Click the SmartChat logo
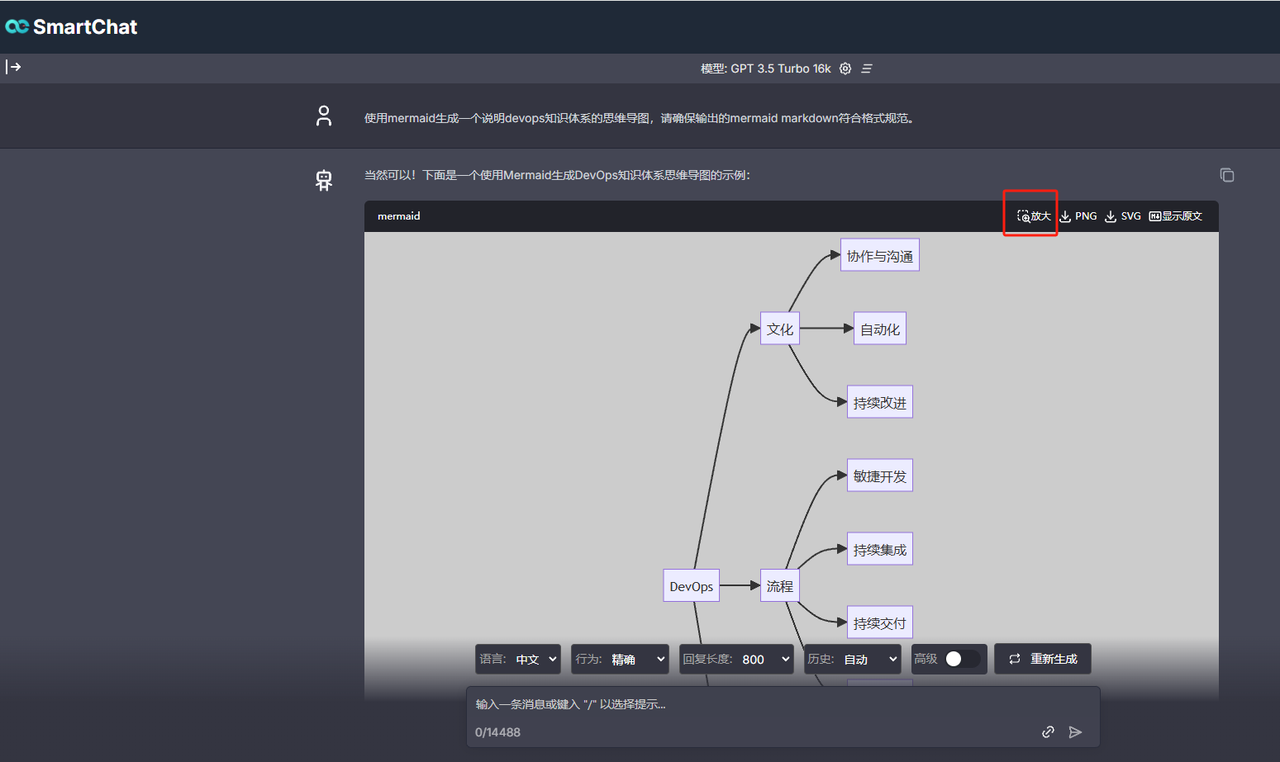1280x762 pixels. (x=71, y=27)
